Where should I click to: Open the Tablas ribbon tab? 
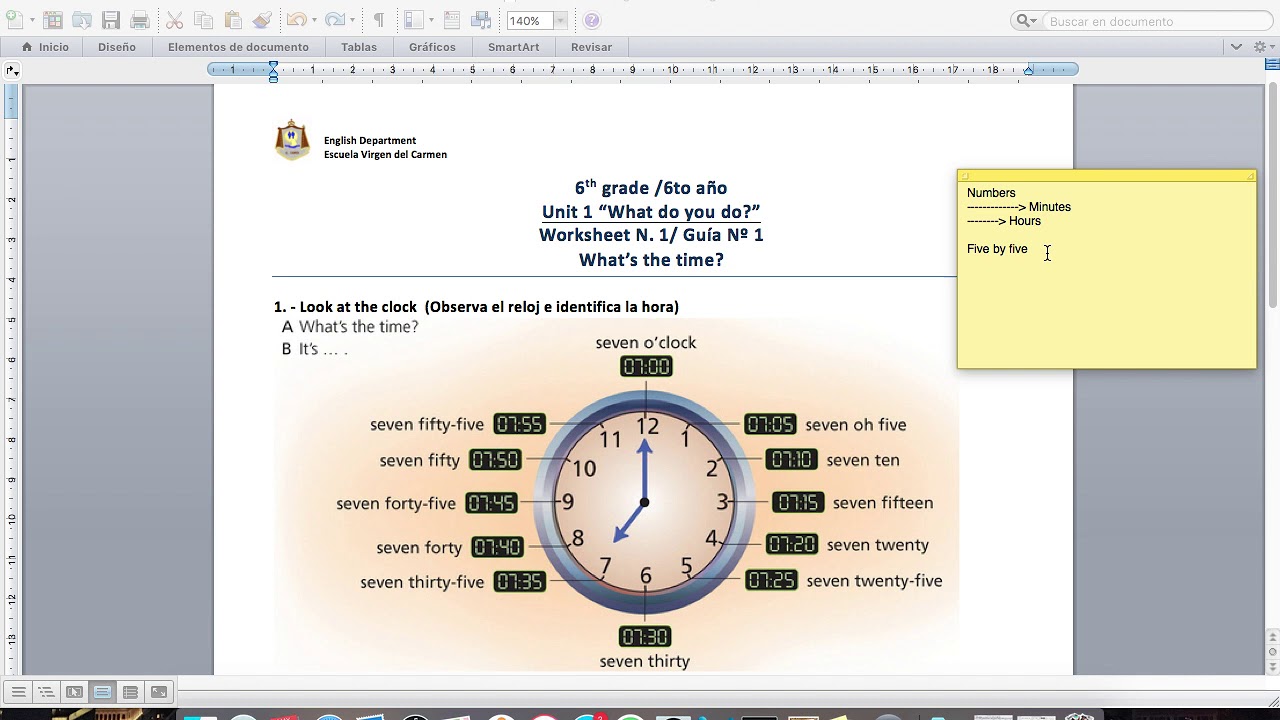coord(359,47)
